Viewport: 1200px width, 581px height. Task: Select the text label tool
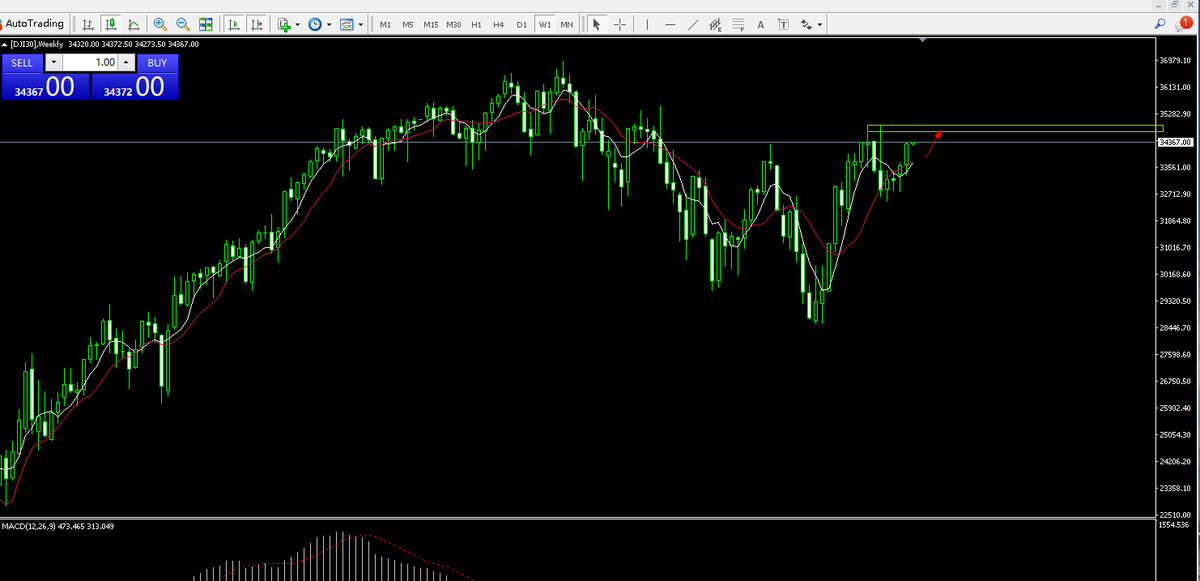click(783, 24)
